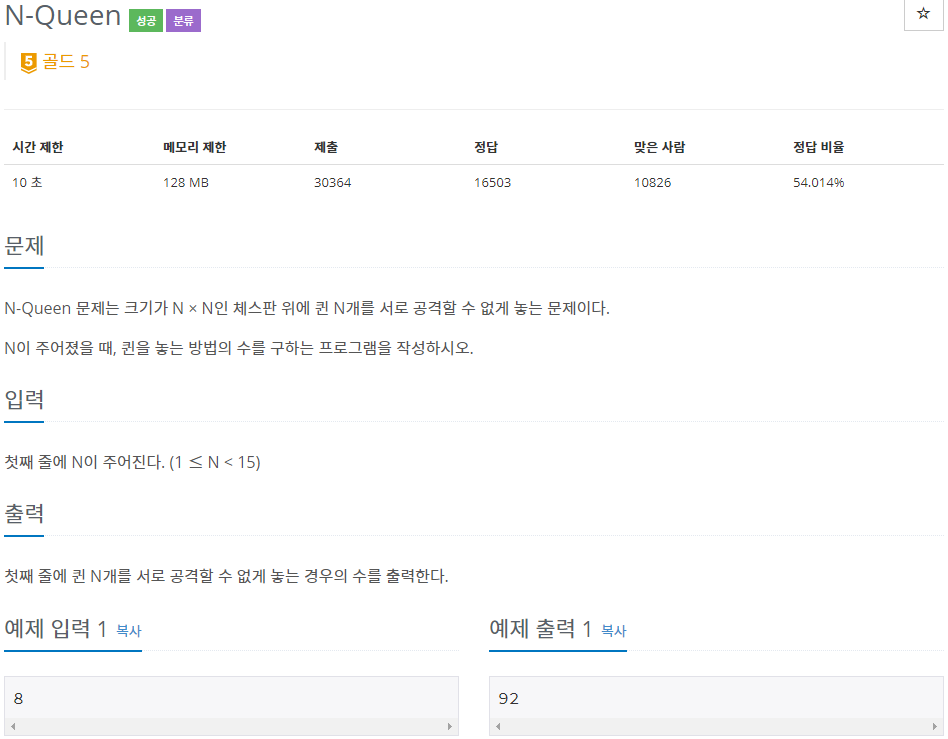The height and width of the screenshot is (739, 948).
Task: Click the 제출 column header
Action: click(326, 147)
